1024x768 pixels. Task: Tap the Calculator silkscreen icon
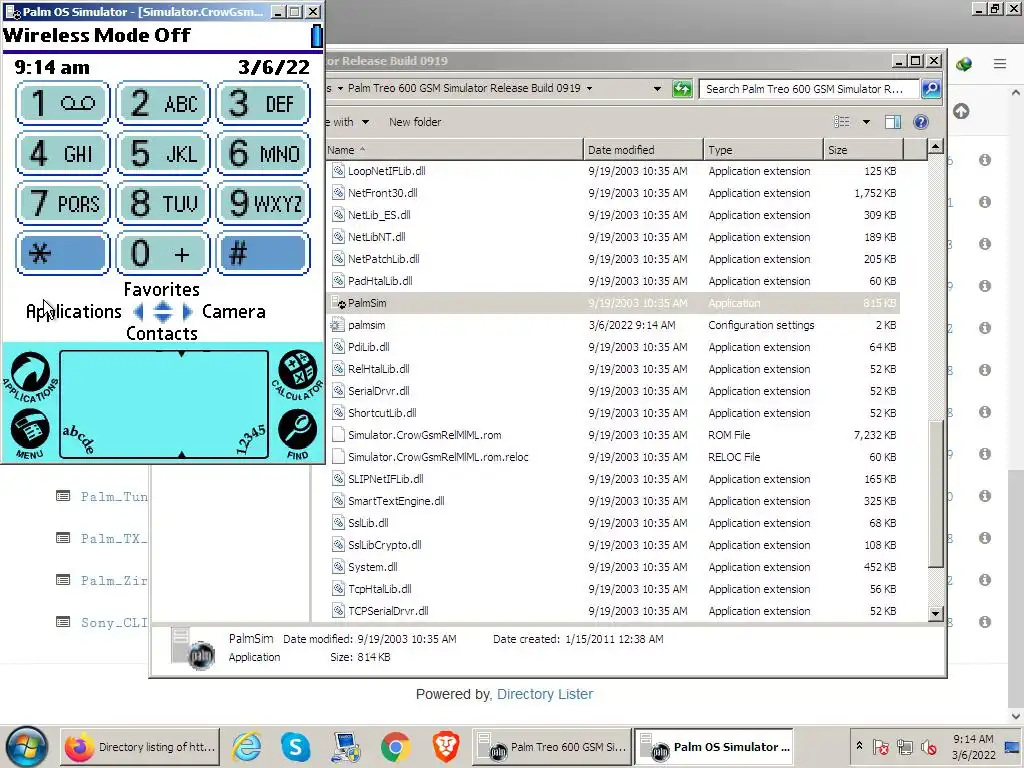(x=298, y=376)
